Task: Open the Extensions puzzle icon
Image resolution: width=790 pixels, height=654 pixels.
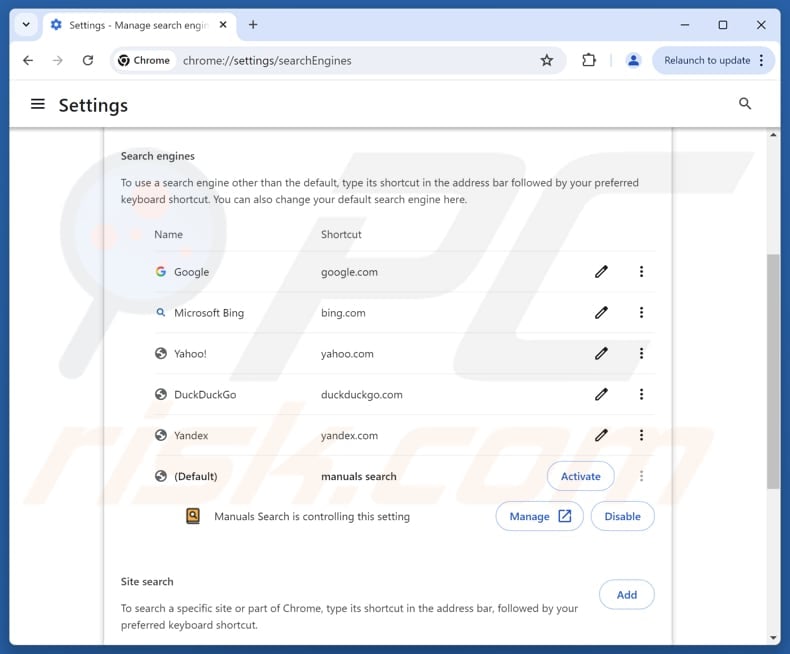Action: [x=588, y=60]
